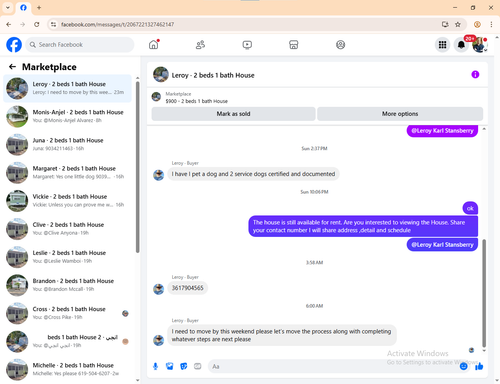
Task: Go to the Home feed icon
Action: click(154, 45)
